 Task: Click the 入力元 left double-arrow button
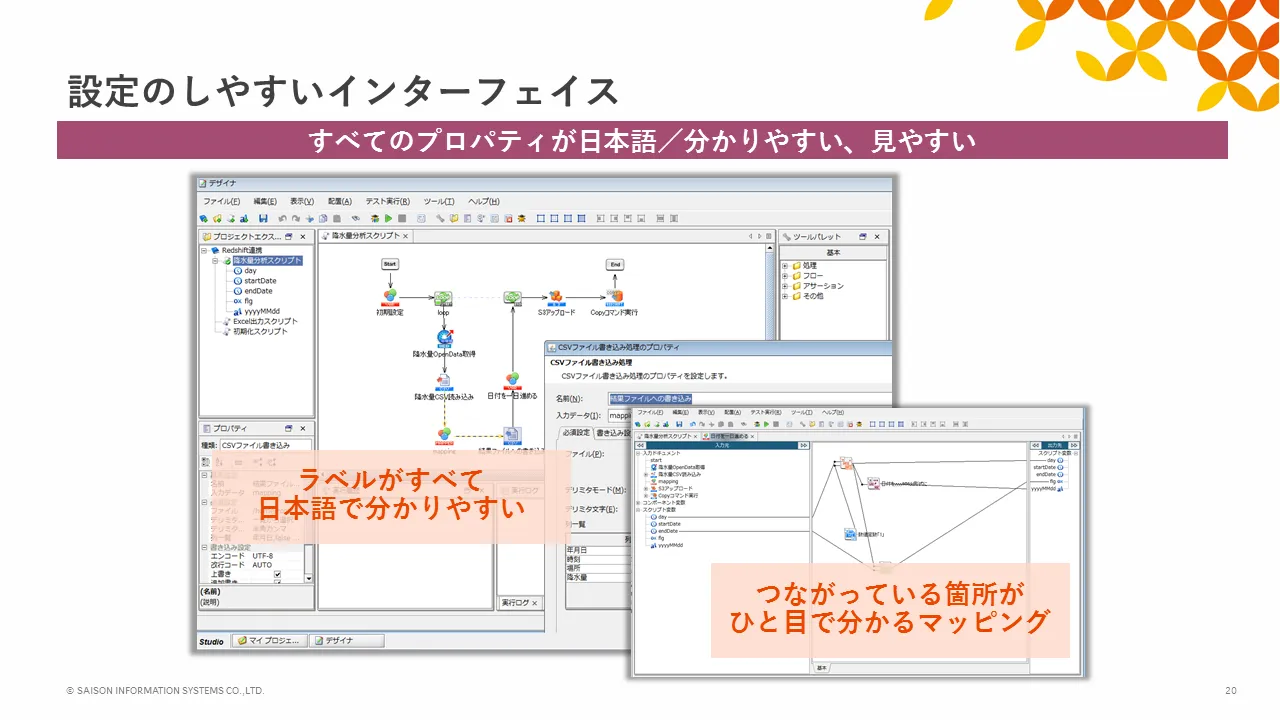click(x=640, y=446)
